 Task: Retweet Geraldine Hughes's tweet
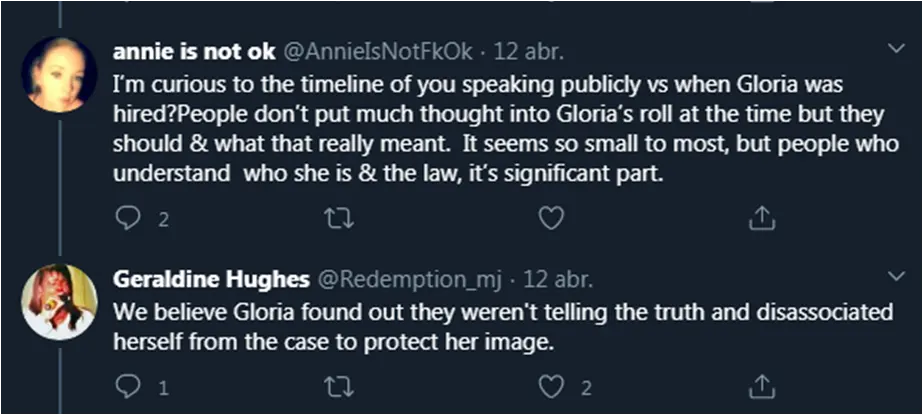pos(337,385)
